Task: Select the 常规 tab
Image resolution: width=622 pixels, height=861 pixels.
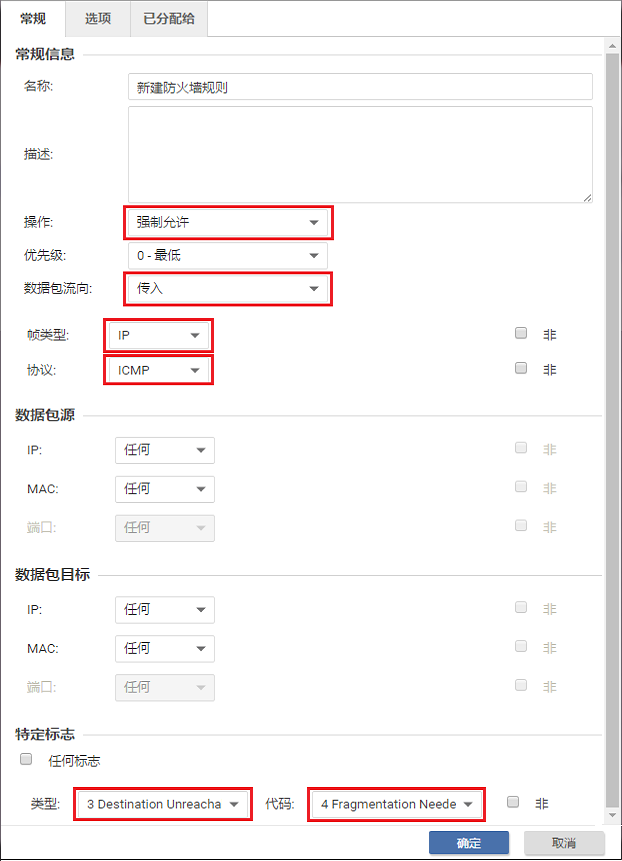Action: [x=33, y=18]
